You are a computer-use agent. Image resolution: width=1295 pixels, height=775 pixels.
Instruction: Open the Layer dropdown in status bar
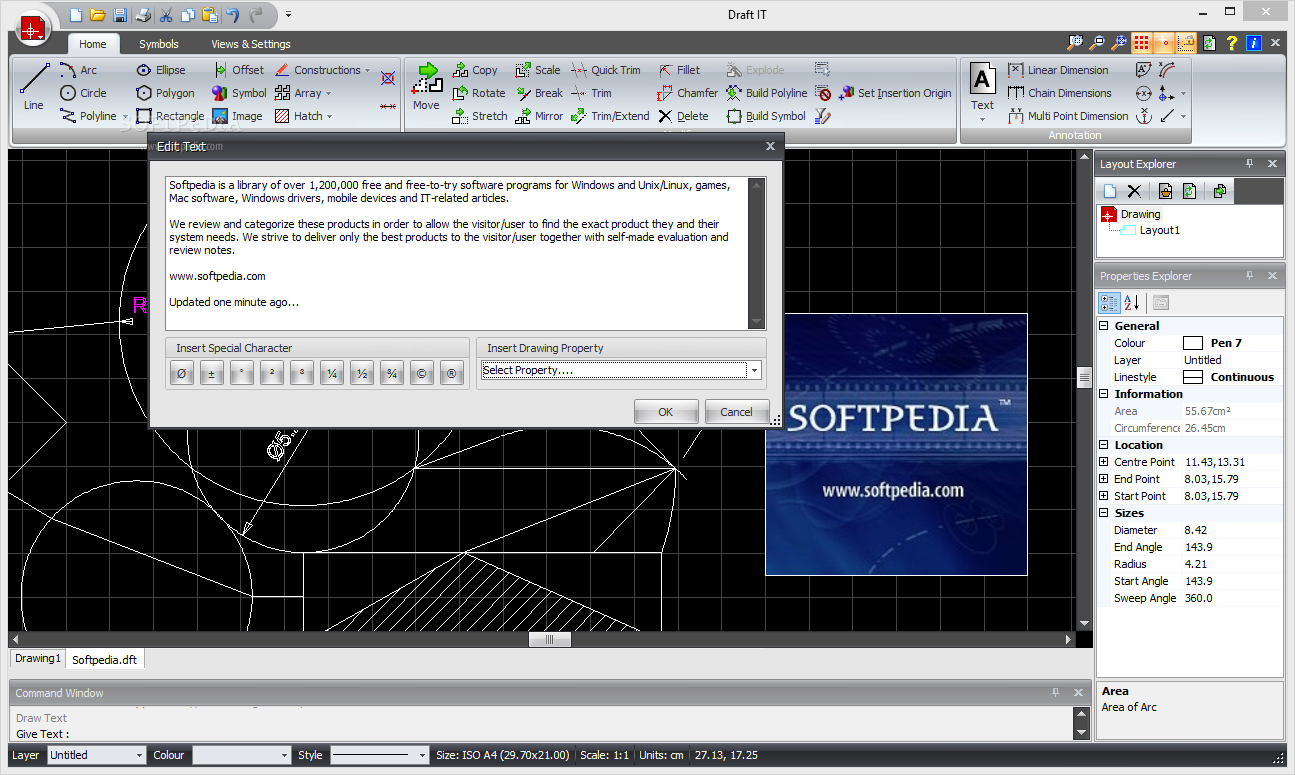(139, 756)
